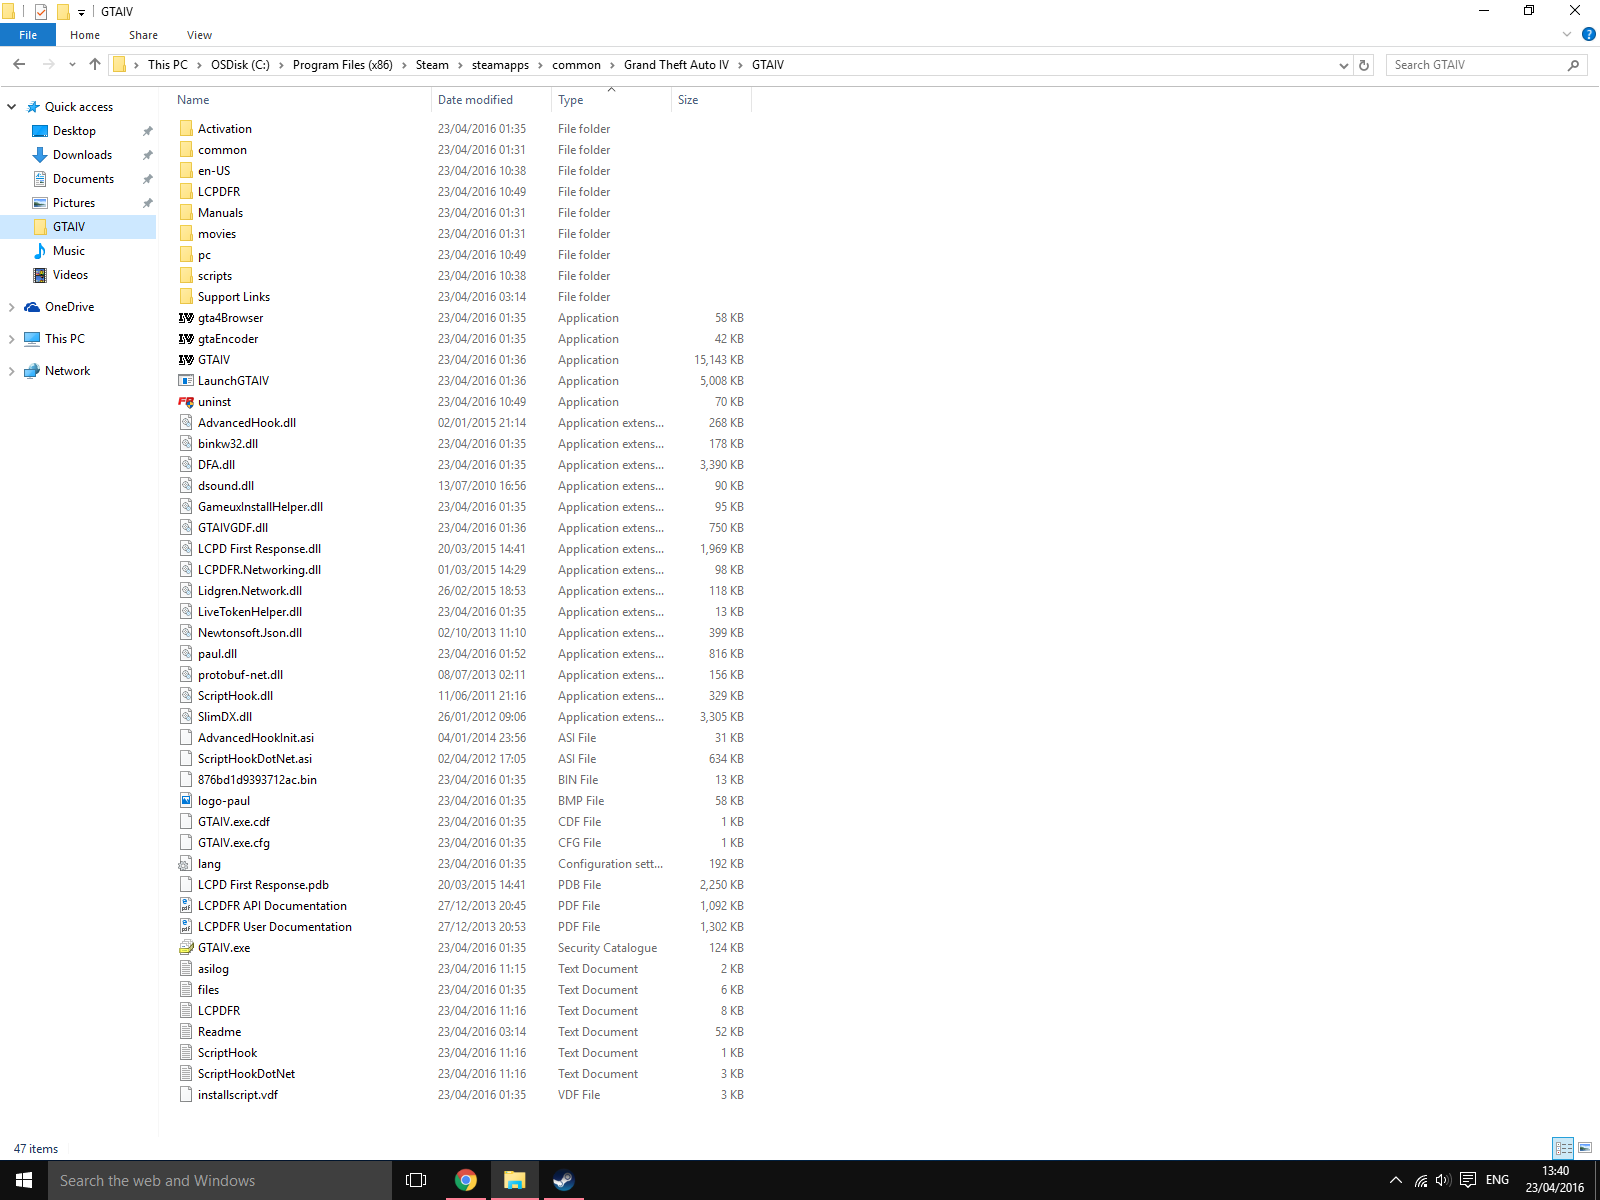
Task: Select the LCPD First Response.pdb file
Action: point(263,885)
